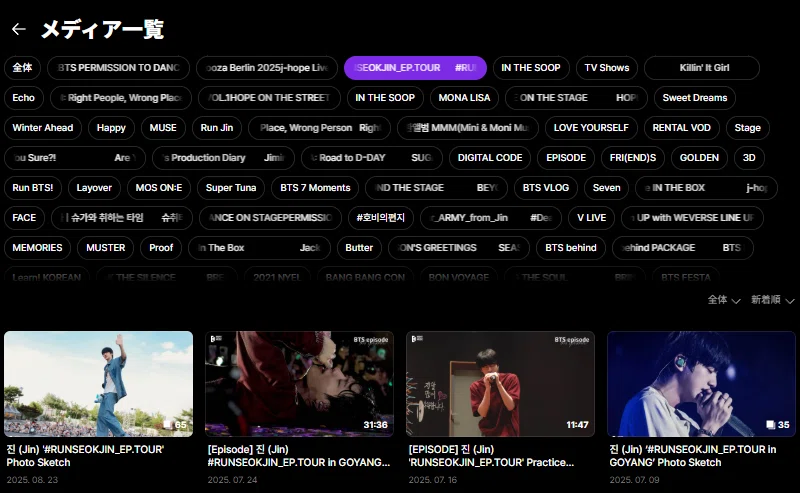Filter by the BTS VLOG chip

[545, 188]
